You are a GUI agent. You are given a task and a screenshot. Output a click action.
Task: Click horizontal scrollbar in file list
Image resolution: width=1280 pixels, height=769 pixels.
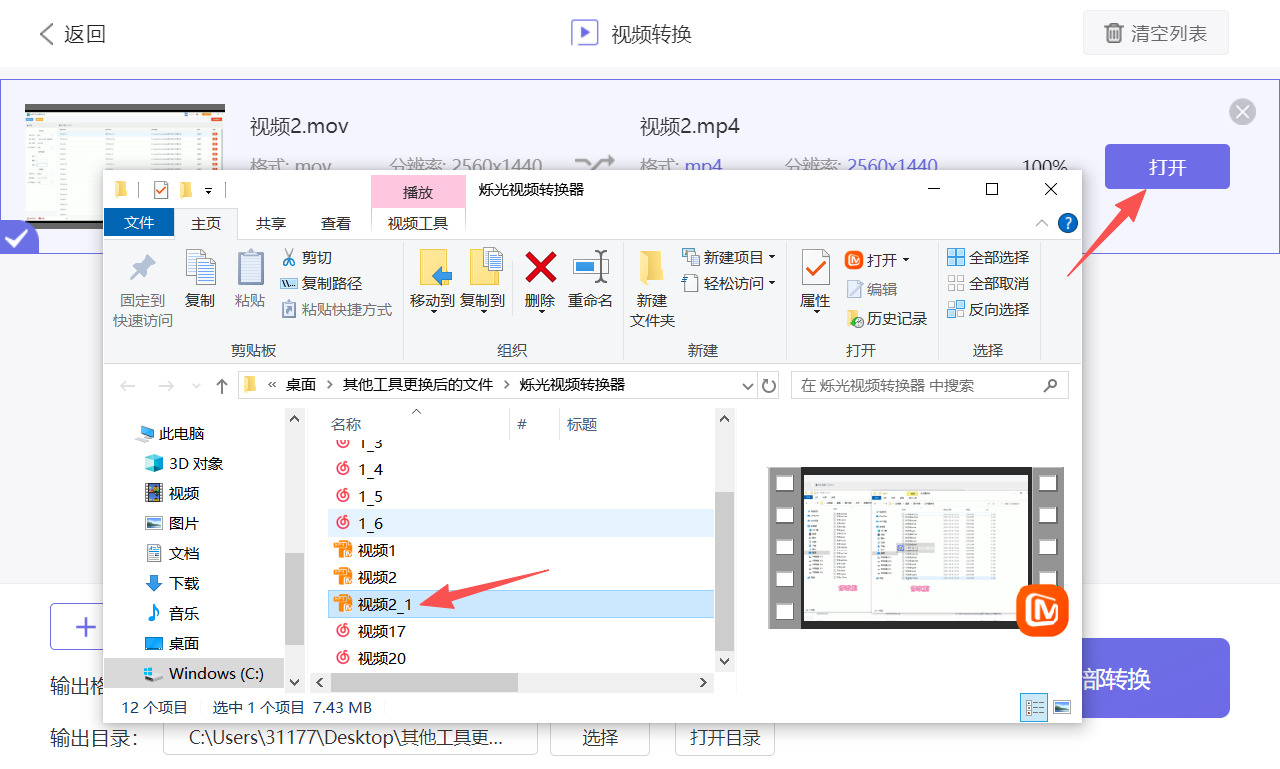click(424, 682)
